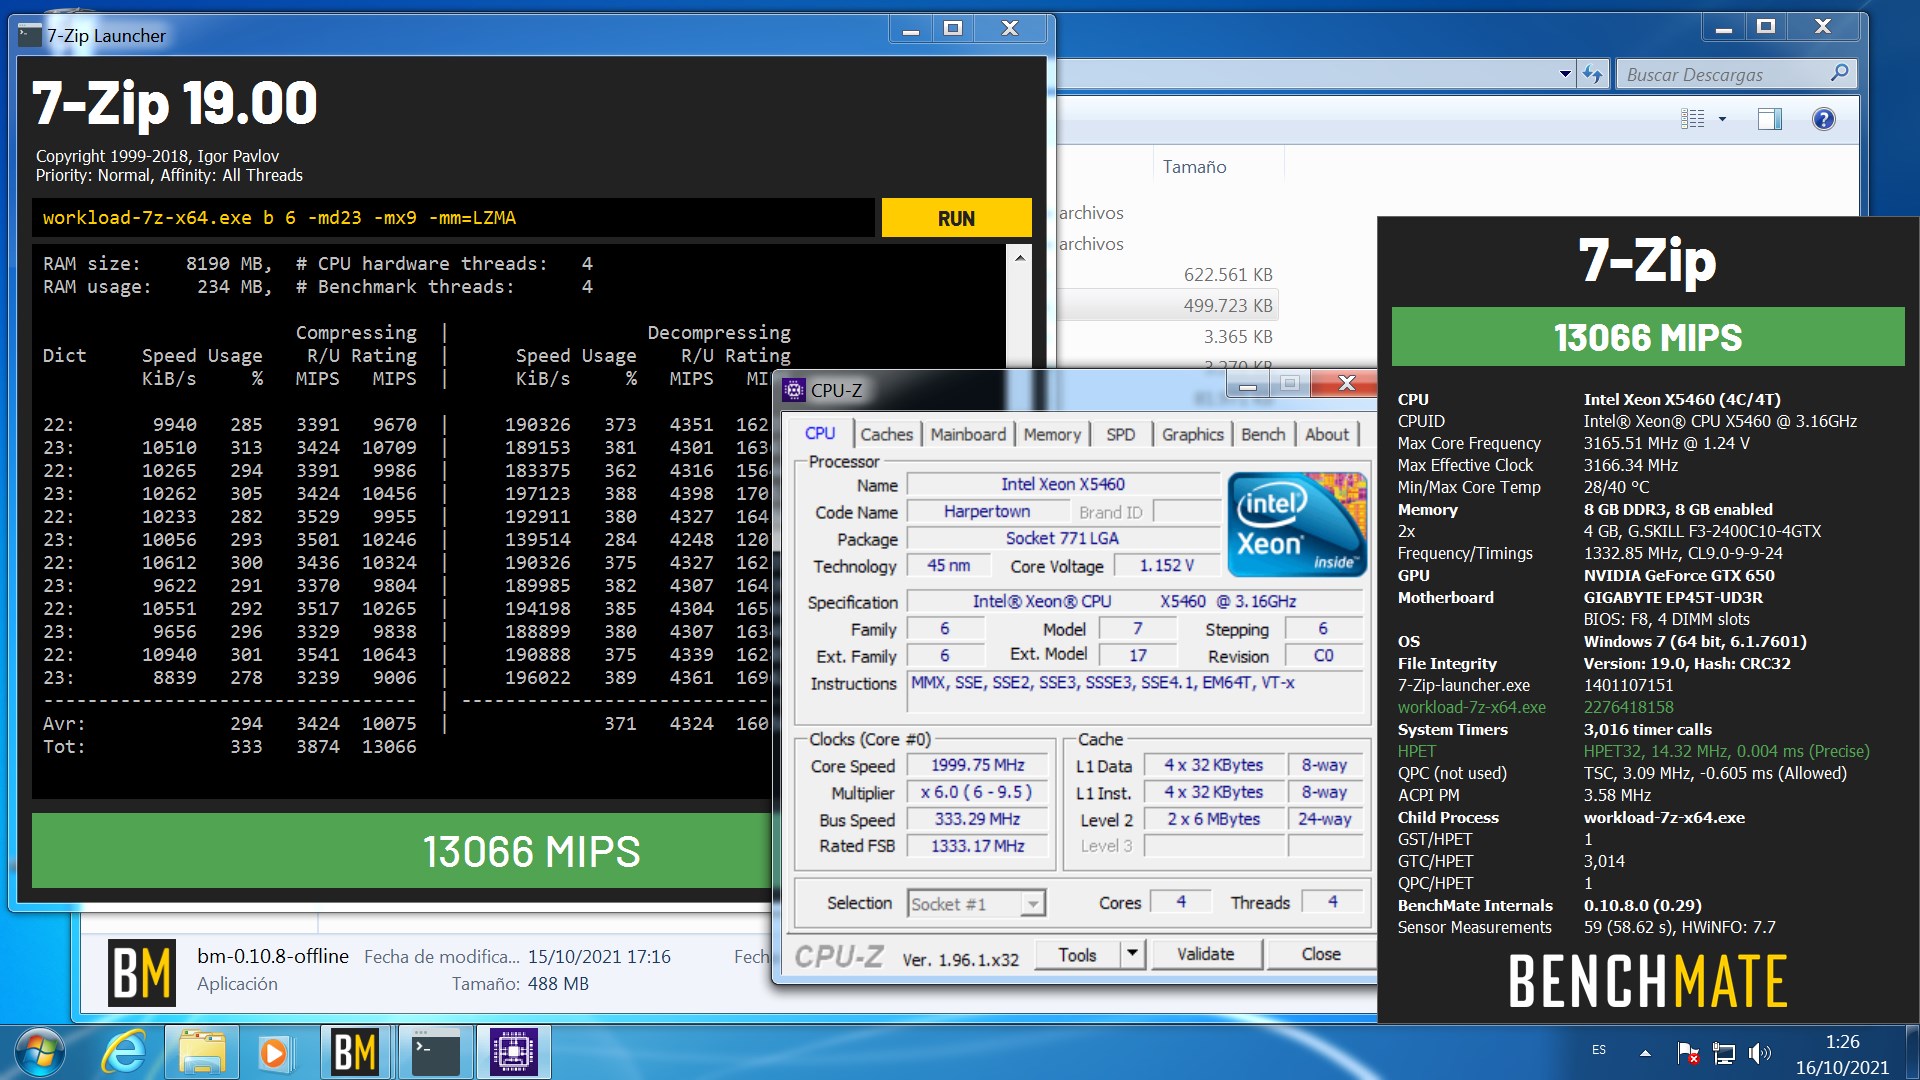Image resolution: width=1920 pixels, height=1080 pixels.
Task: Show hidden tray icons arrow
Action: (x=1645, y=1053)
